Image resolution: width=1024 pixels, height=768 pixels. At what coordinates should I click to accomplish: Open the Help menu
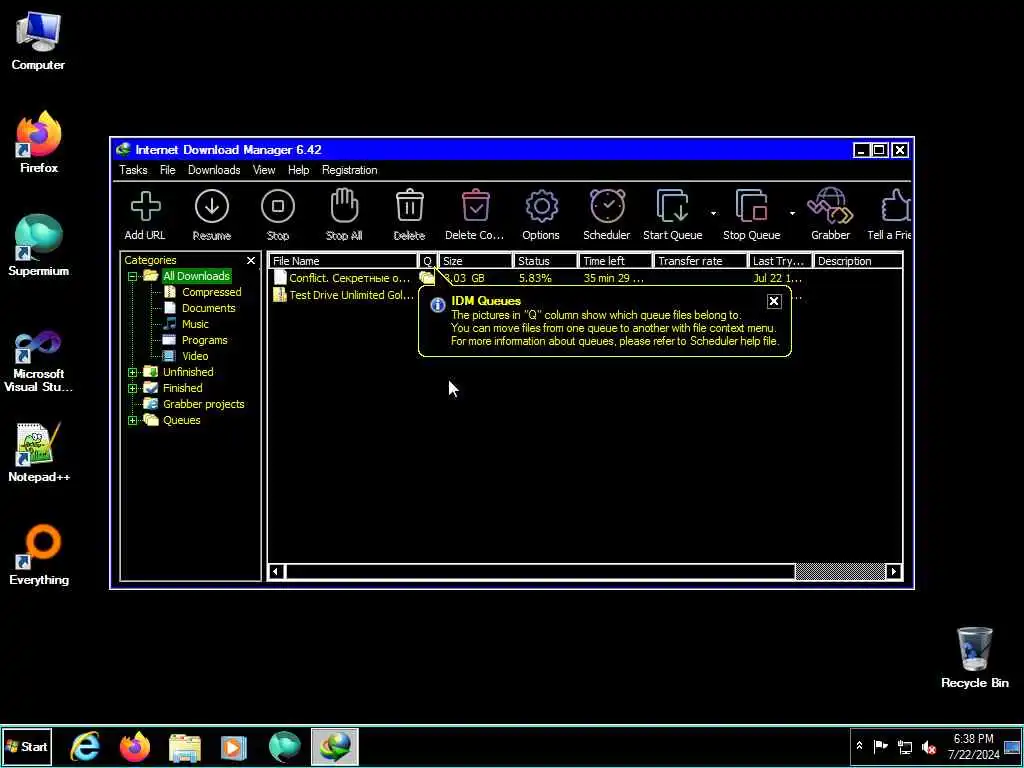coord(298,170)
